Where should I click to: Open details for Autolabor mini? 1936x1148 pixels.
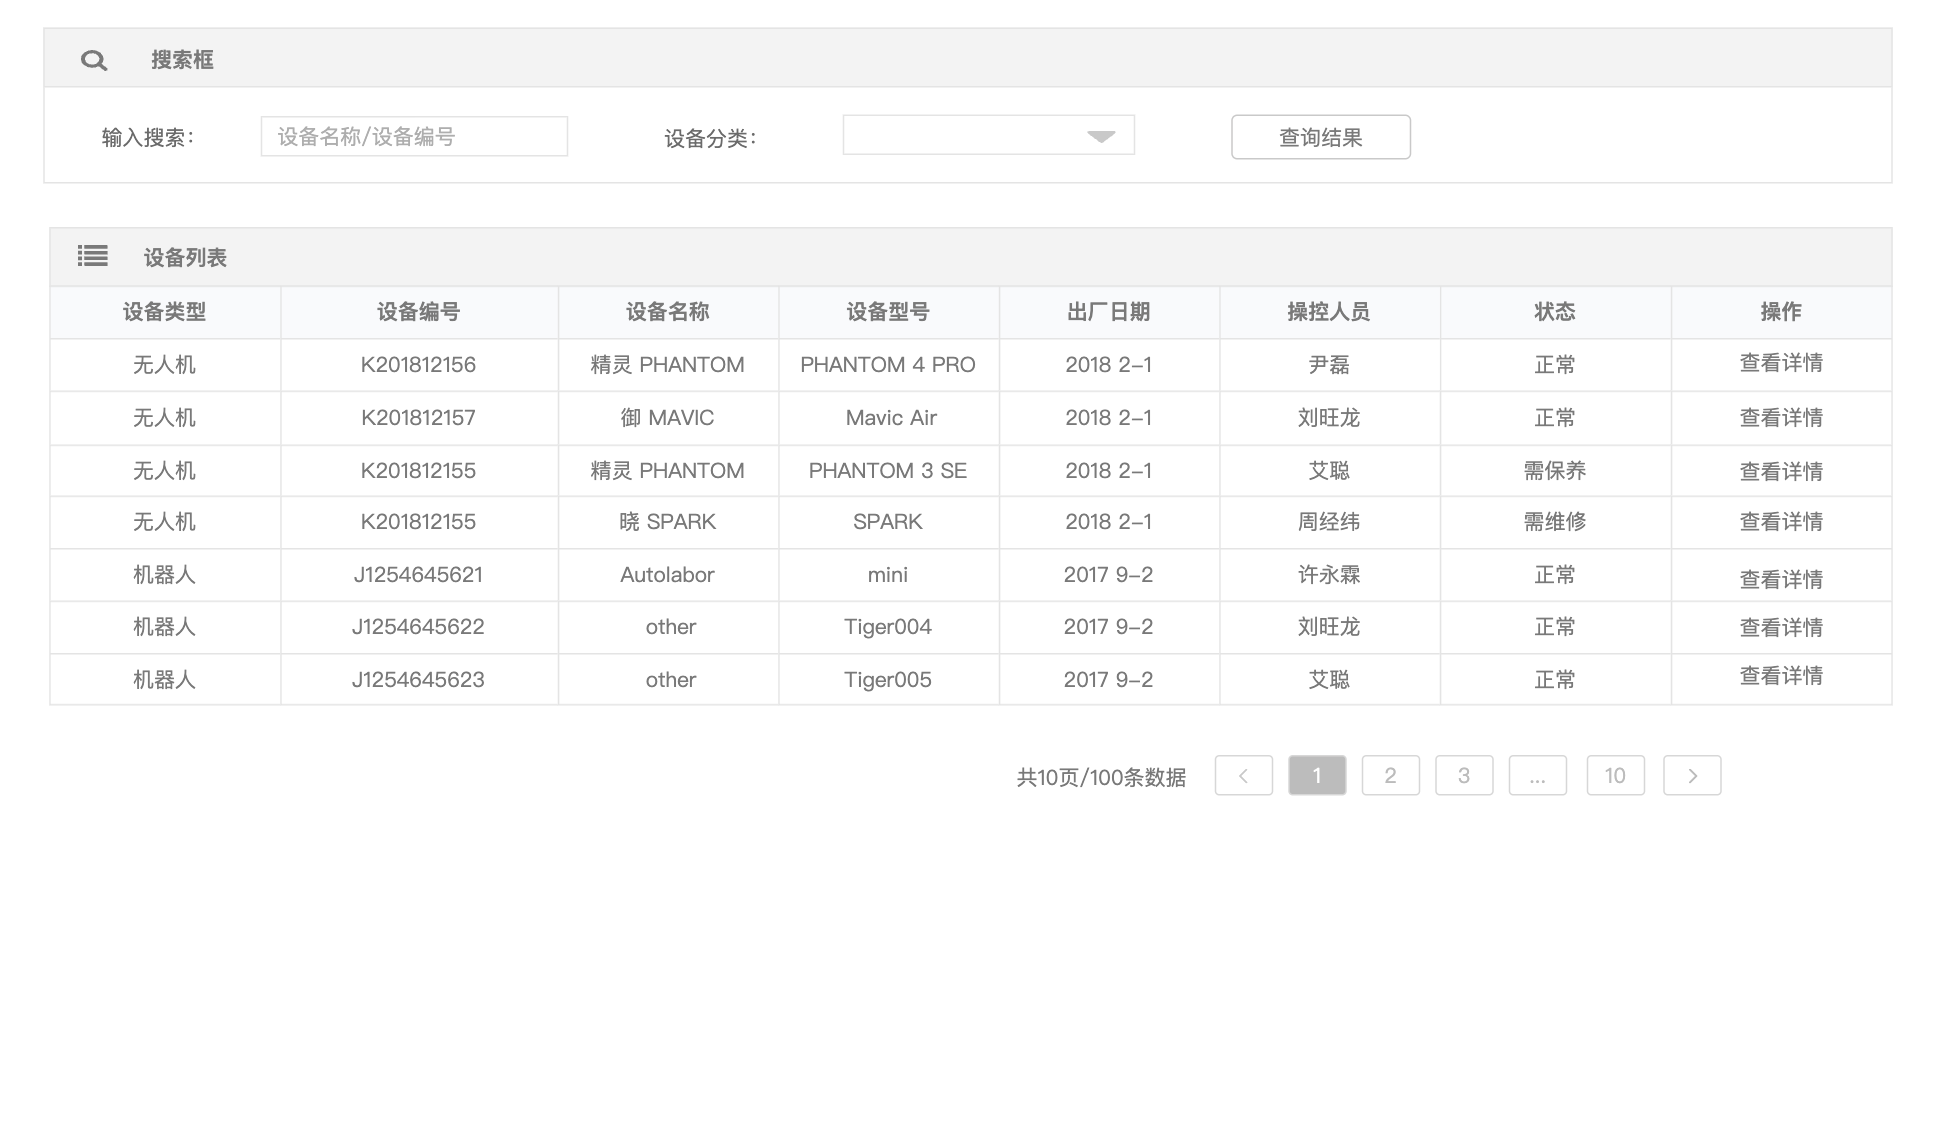click(x=1780, y=579)
